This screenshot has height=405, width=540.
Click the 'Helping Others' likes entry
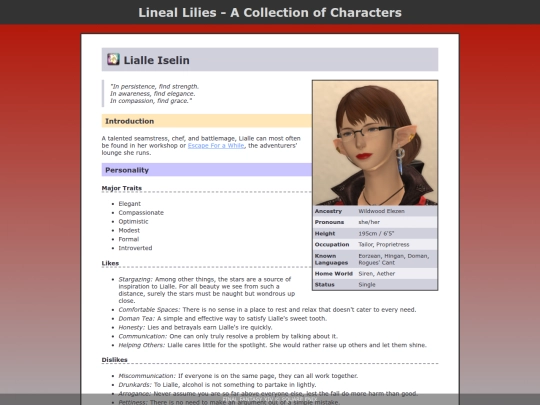coord(272,345)
